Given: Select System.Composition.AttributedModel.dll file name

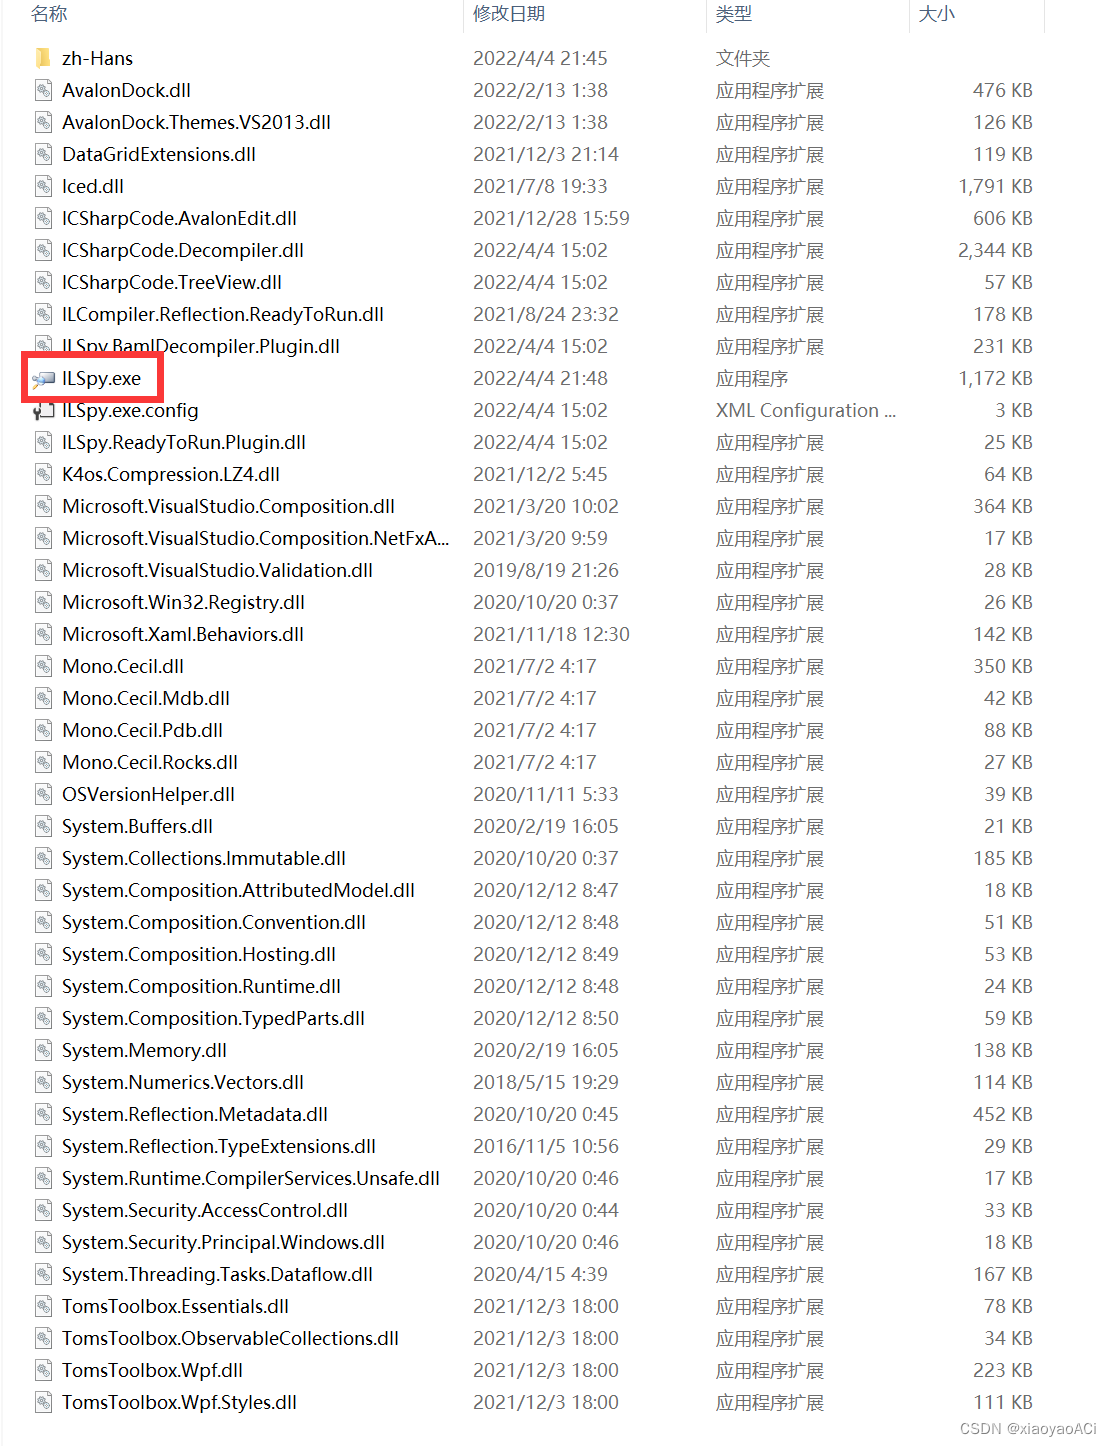Looking at the screenshot, I should pos(238,890).
